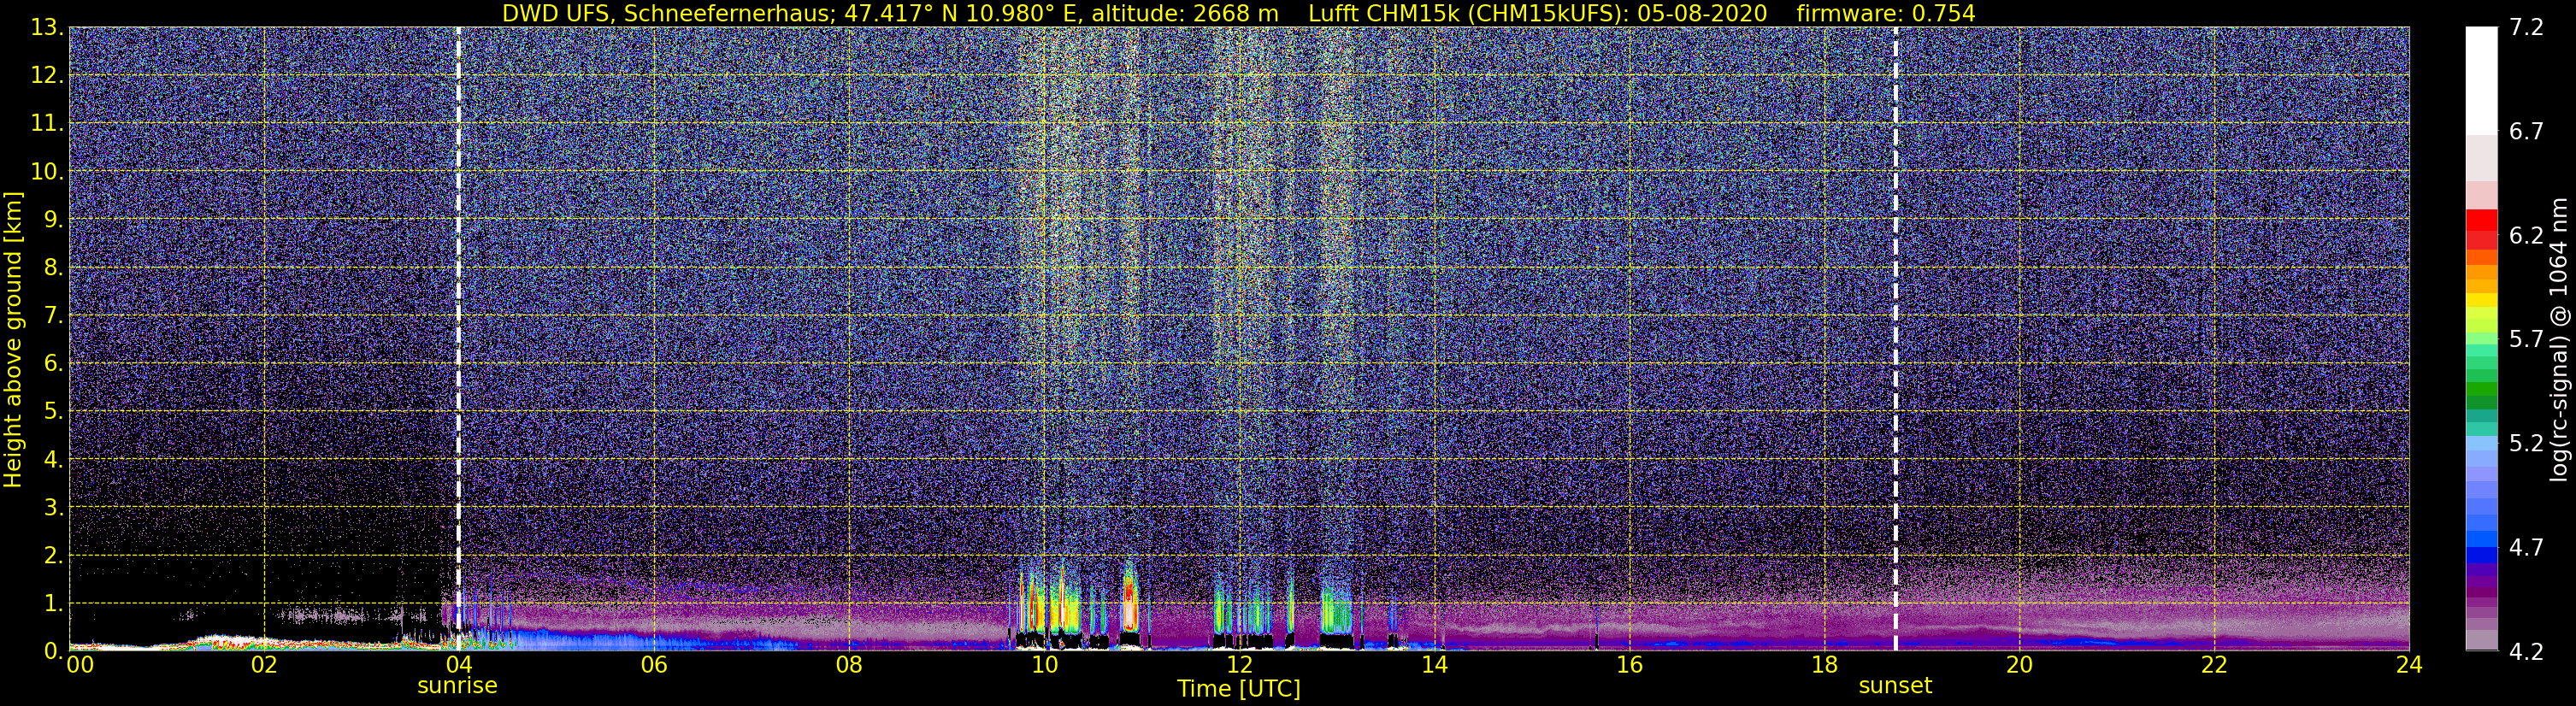Click the '02' time tick label

[264, 665]
